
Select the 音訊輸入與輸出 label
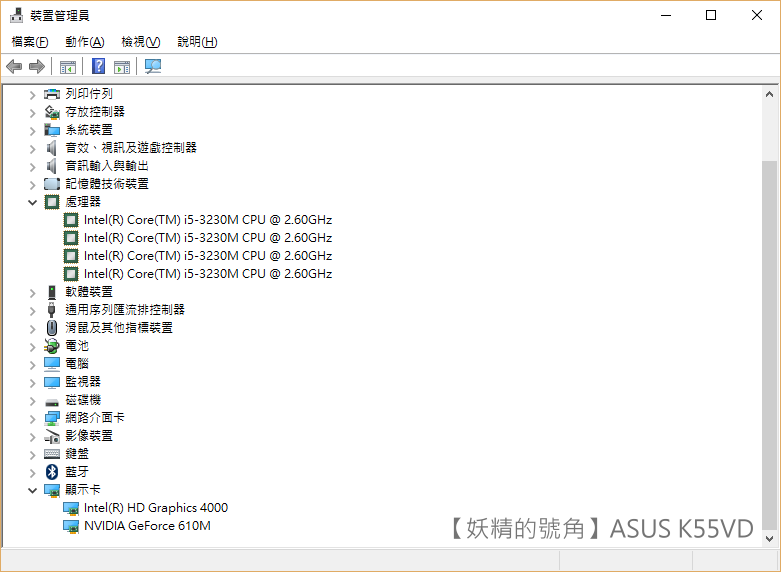point(107,166)
